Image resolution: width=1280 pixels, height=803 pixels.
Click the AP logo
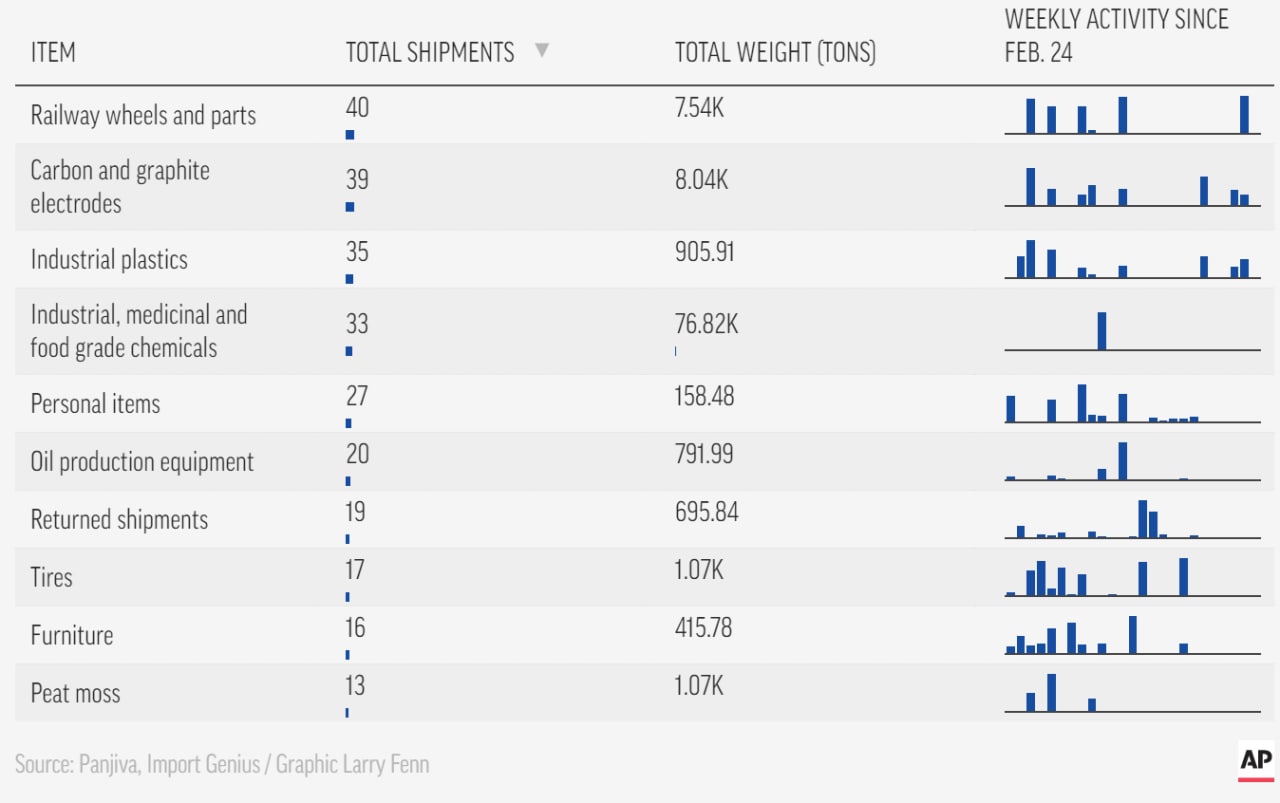click(x=1256, y=761)
